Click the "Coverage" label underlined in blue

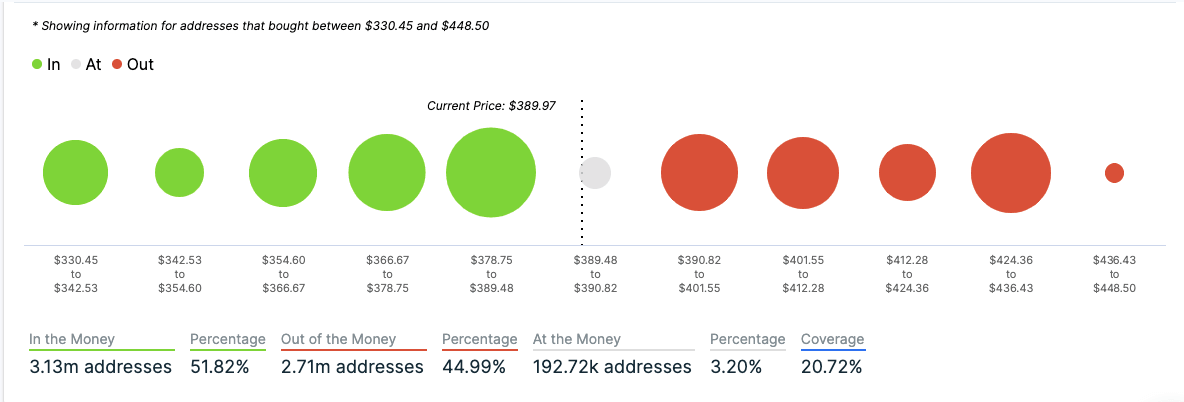[832, 339]
